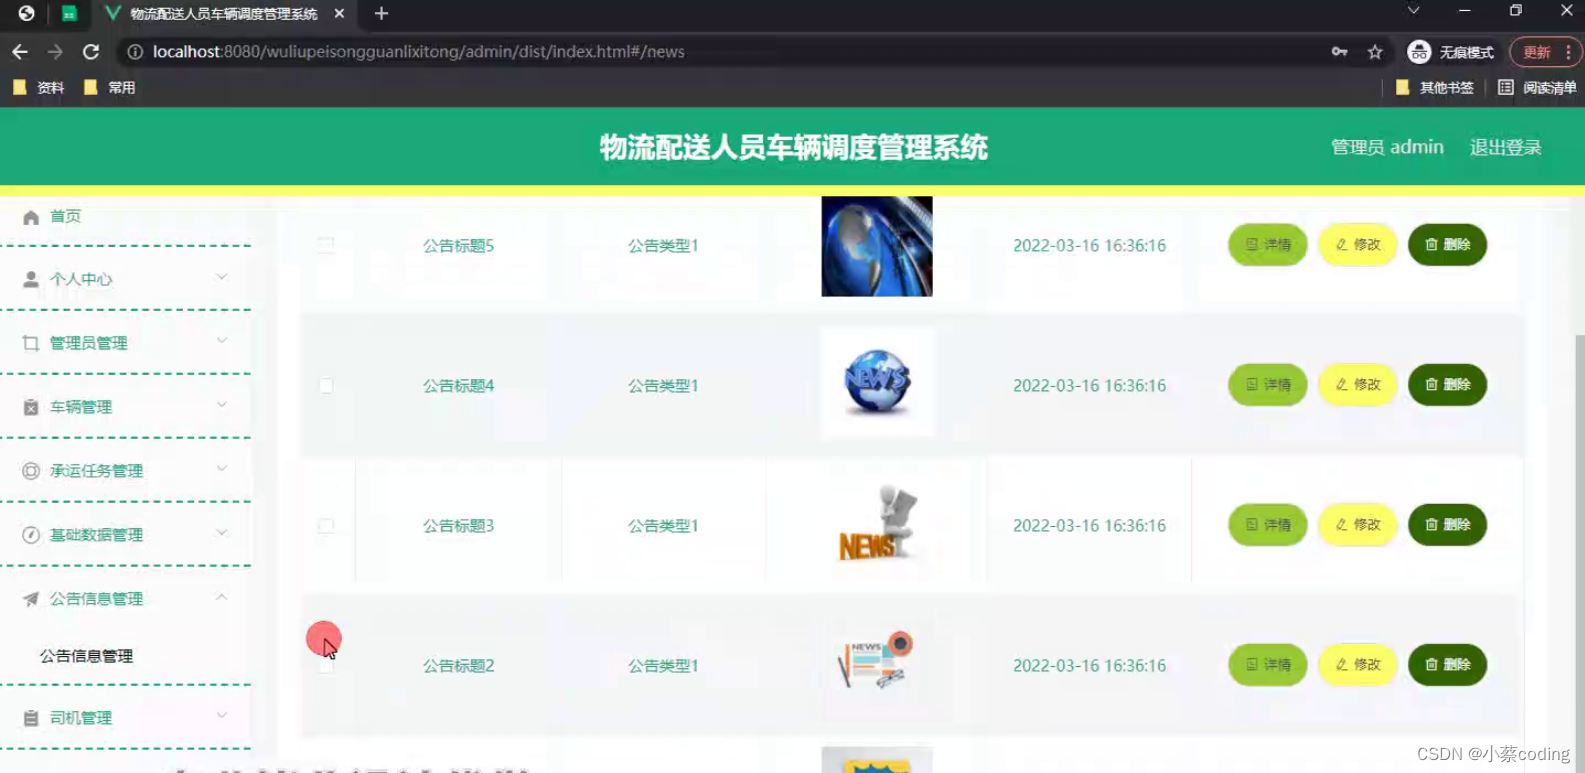Viewport: 1585px width, 773px height.
Task: Open the 车辆管理 menu label
Action: (x=81, y=407)
